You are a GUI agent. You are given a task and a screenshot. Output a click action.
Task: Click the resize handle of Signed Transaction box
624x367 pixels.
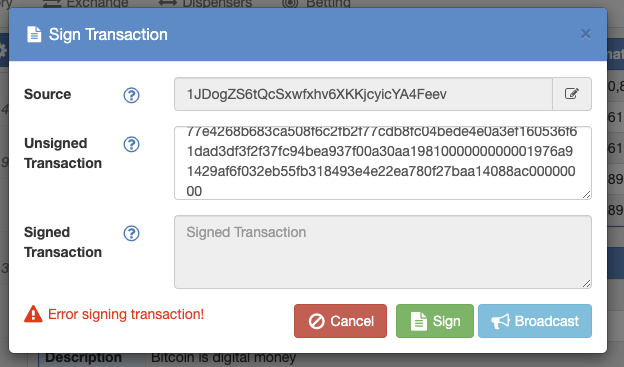[x=586, y=283]
